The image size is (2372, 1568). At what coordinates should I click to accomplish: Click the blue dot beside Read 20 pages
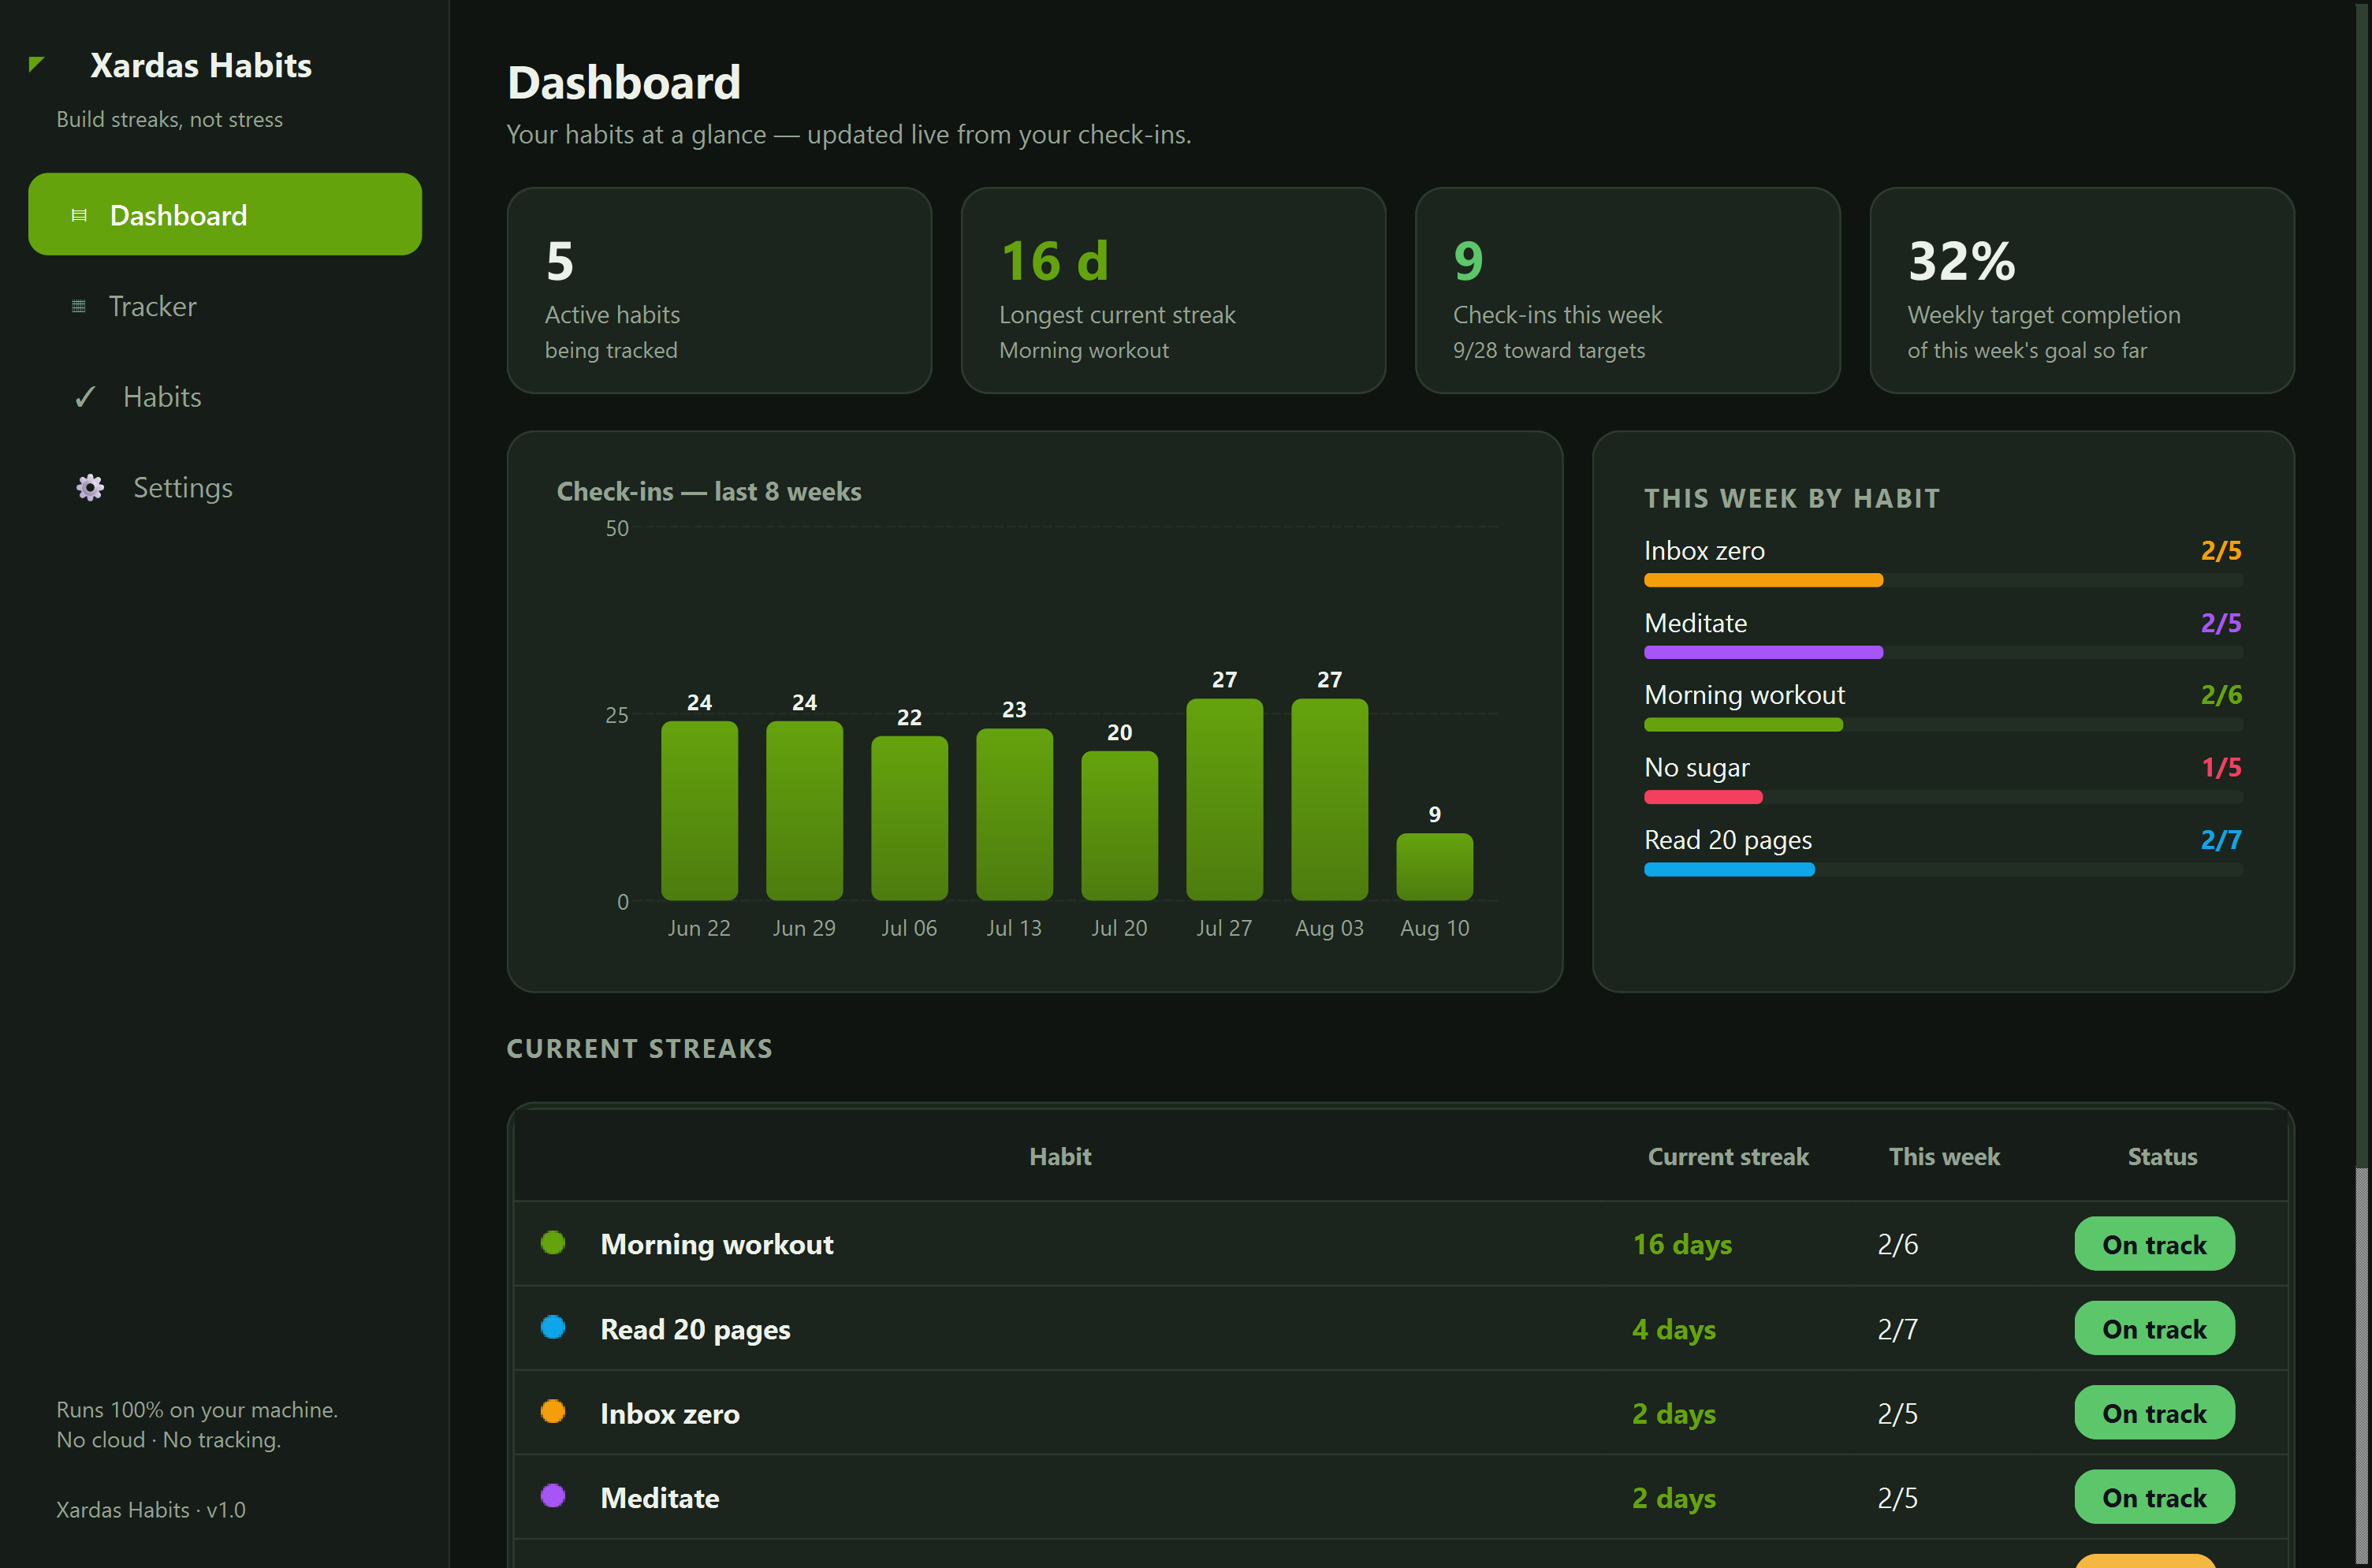tap(553, 1327)
